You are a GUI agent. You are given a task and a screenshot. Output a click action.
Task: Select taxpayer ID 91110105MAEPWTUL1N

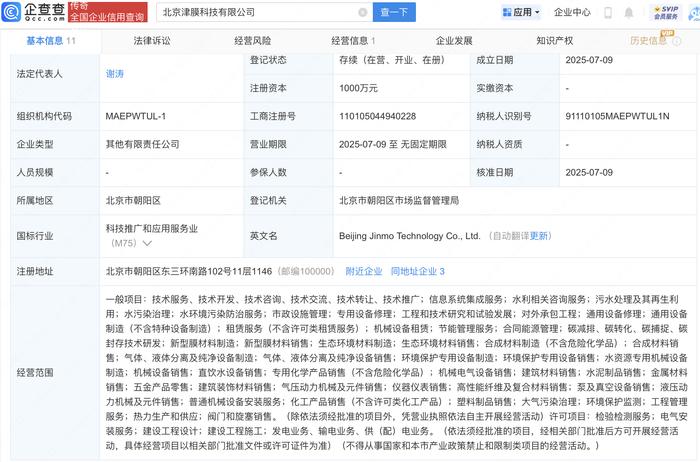pos(617,117)
